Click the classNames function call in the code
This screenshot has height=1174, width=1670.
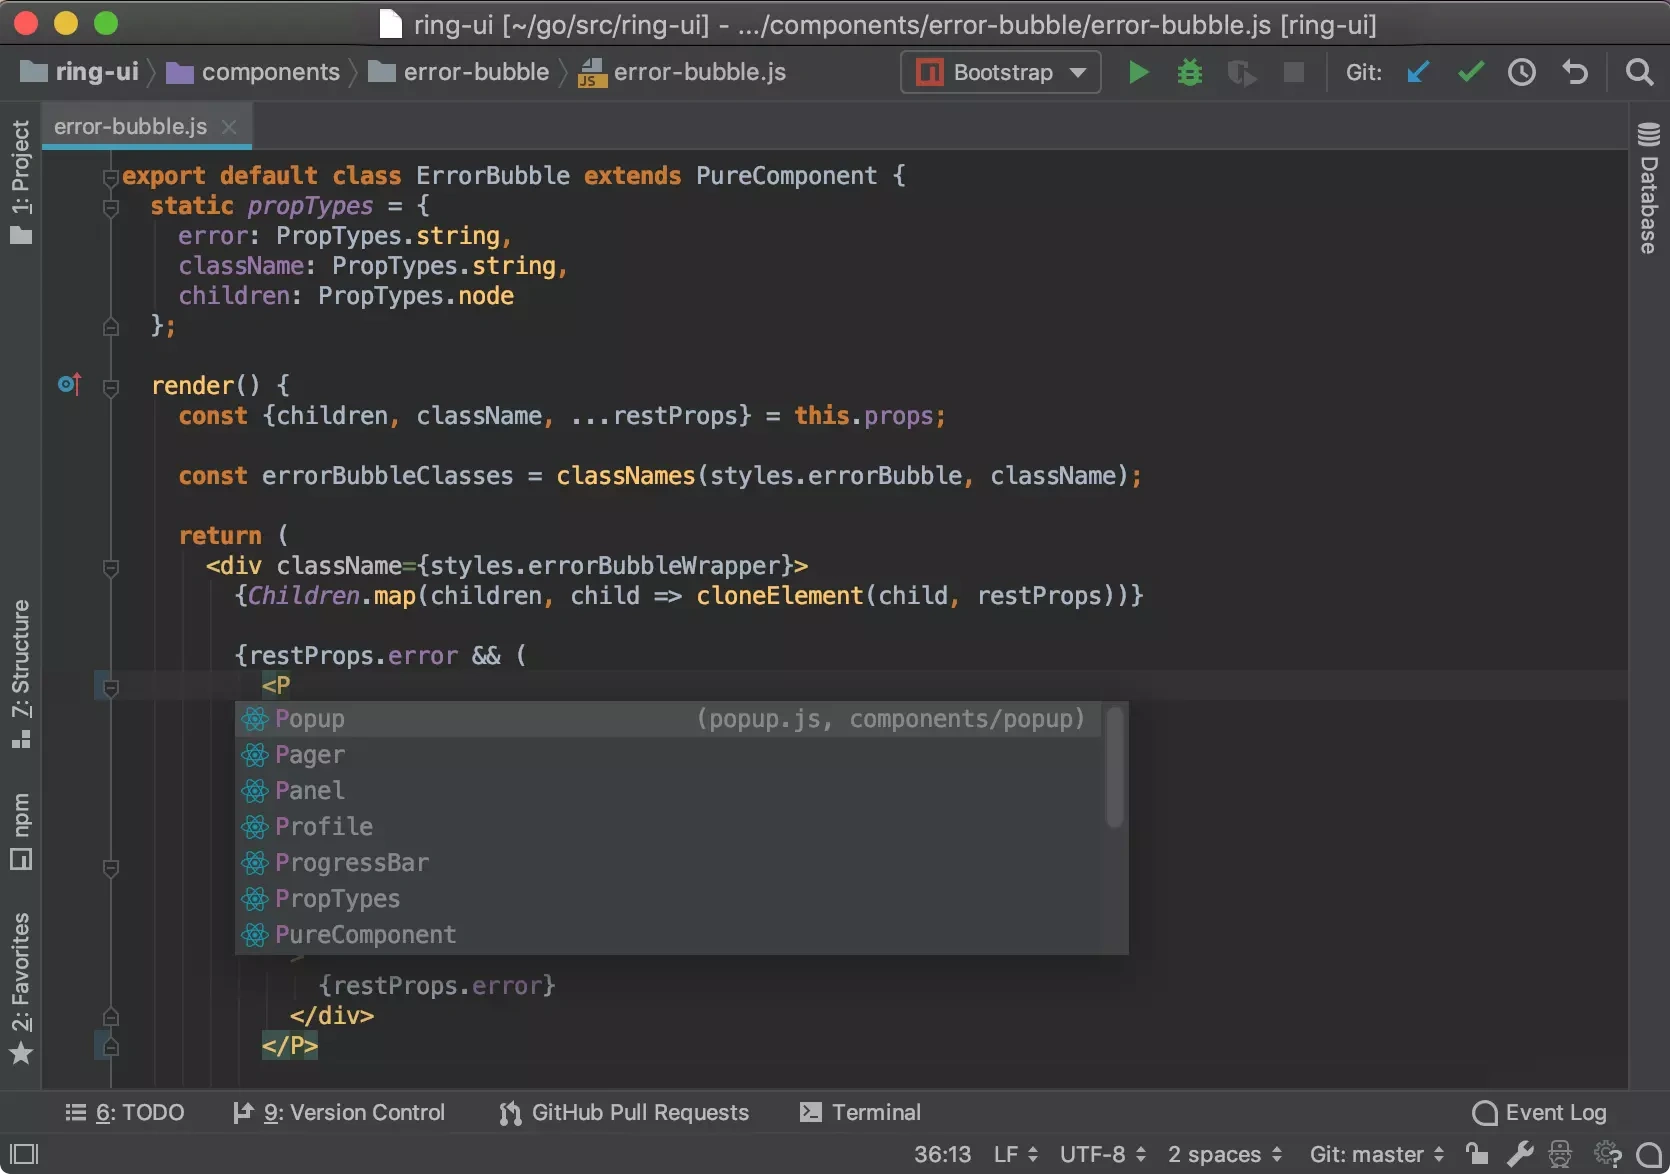click(x=625, y=476)
